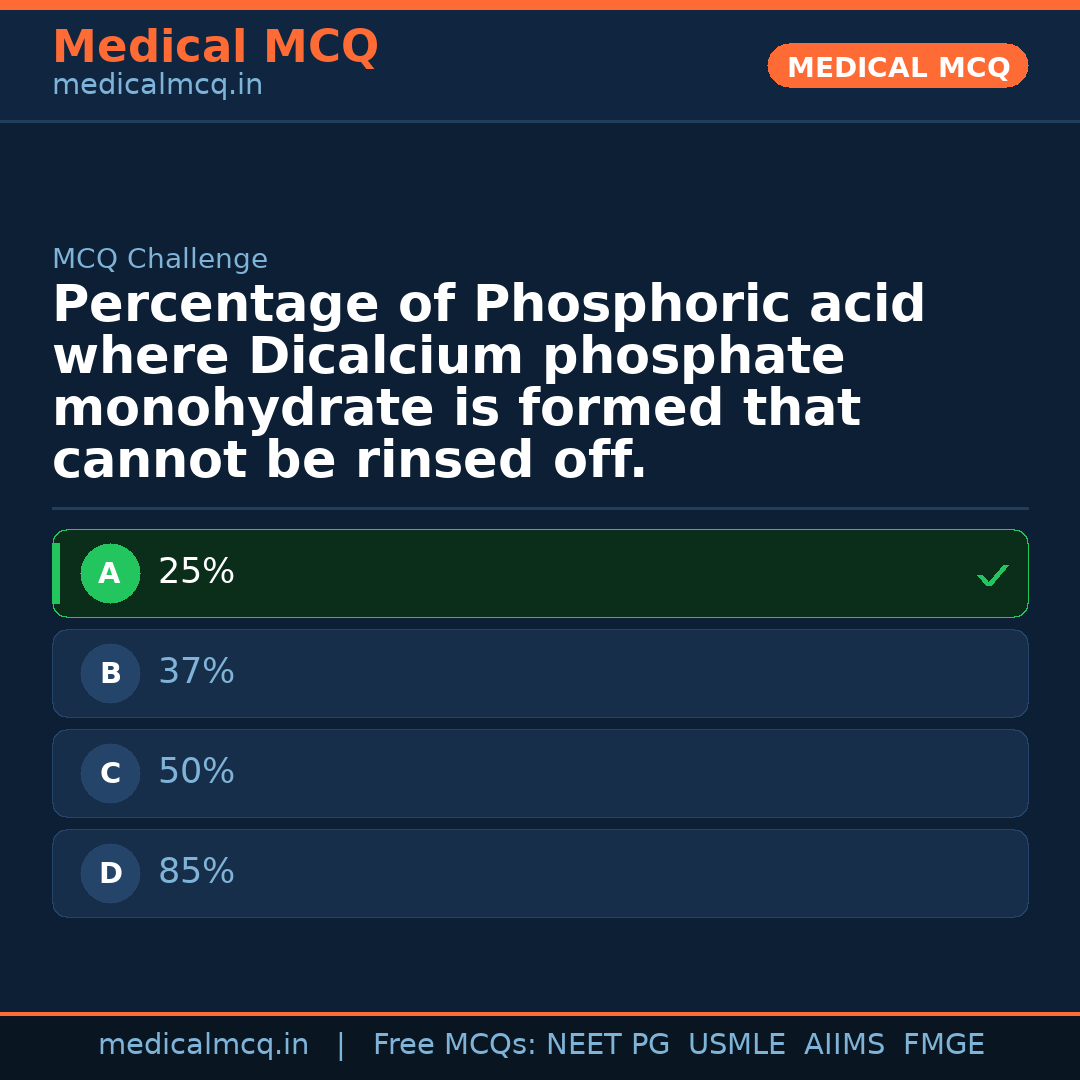Viewport: 1080px width, 1080px height.
Task: Choose the 25% answer text
Action: tap(196, 572)
